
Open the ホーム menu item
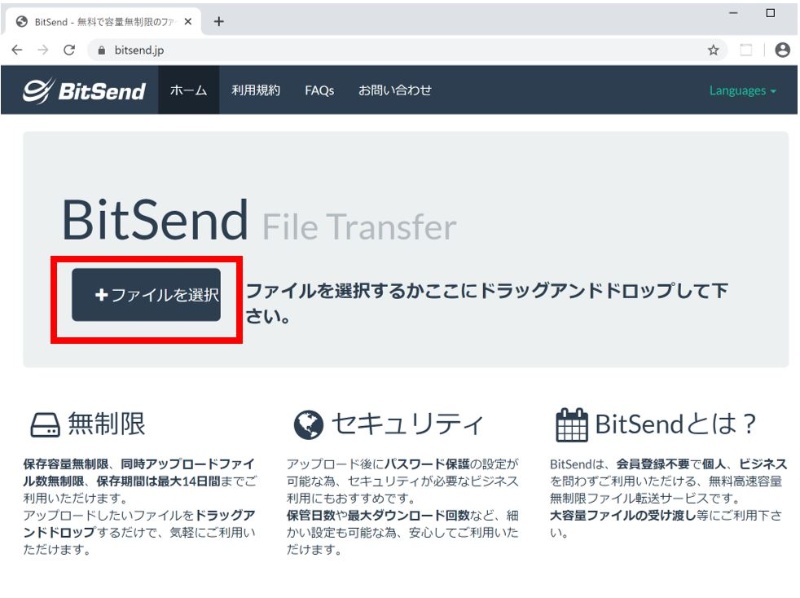tap(188, 90)
